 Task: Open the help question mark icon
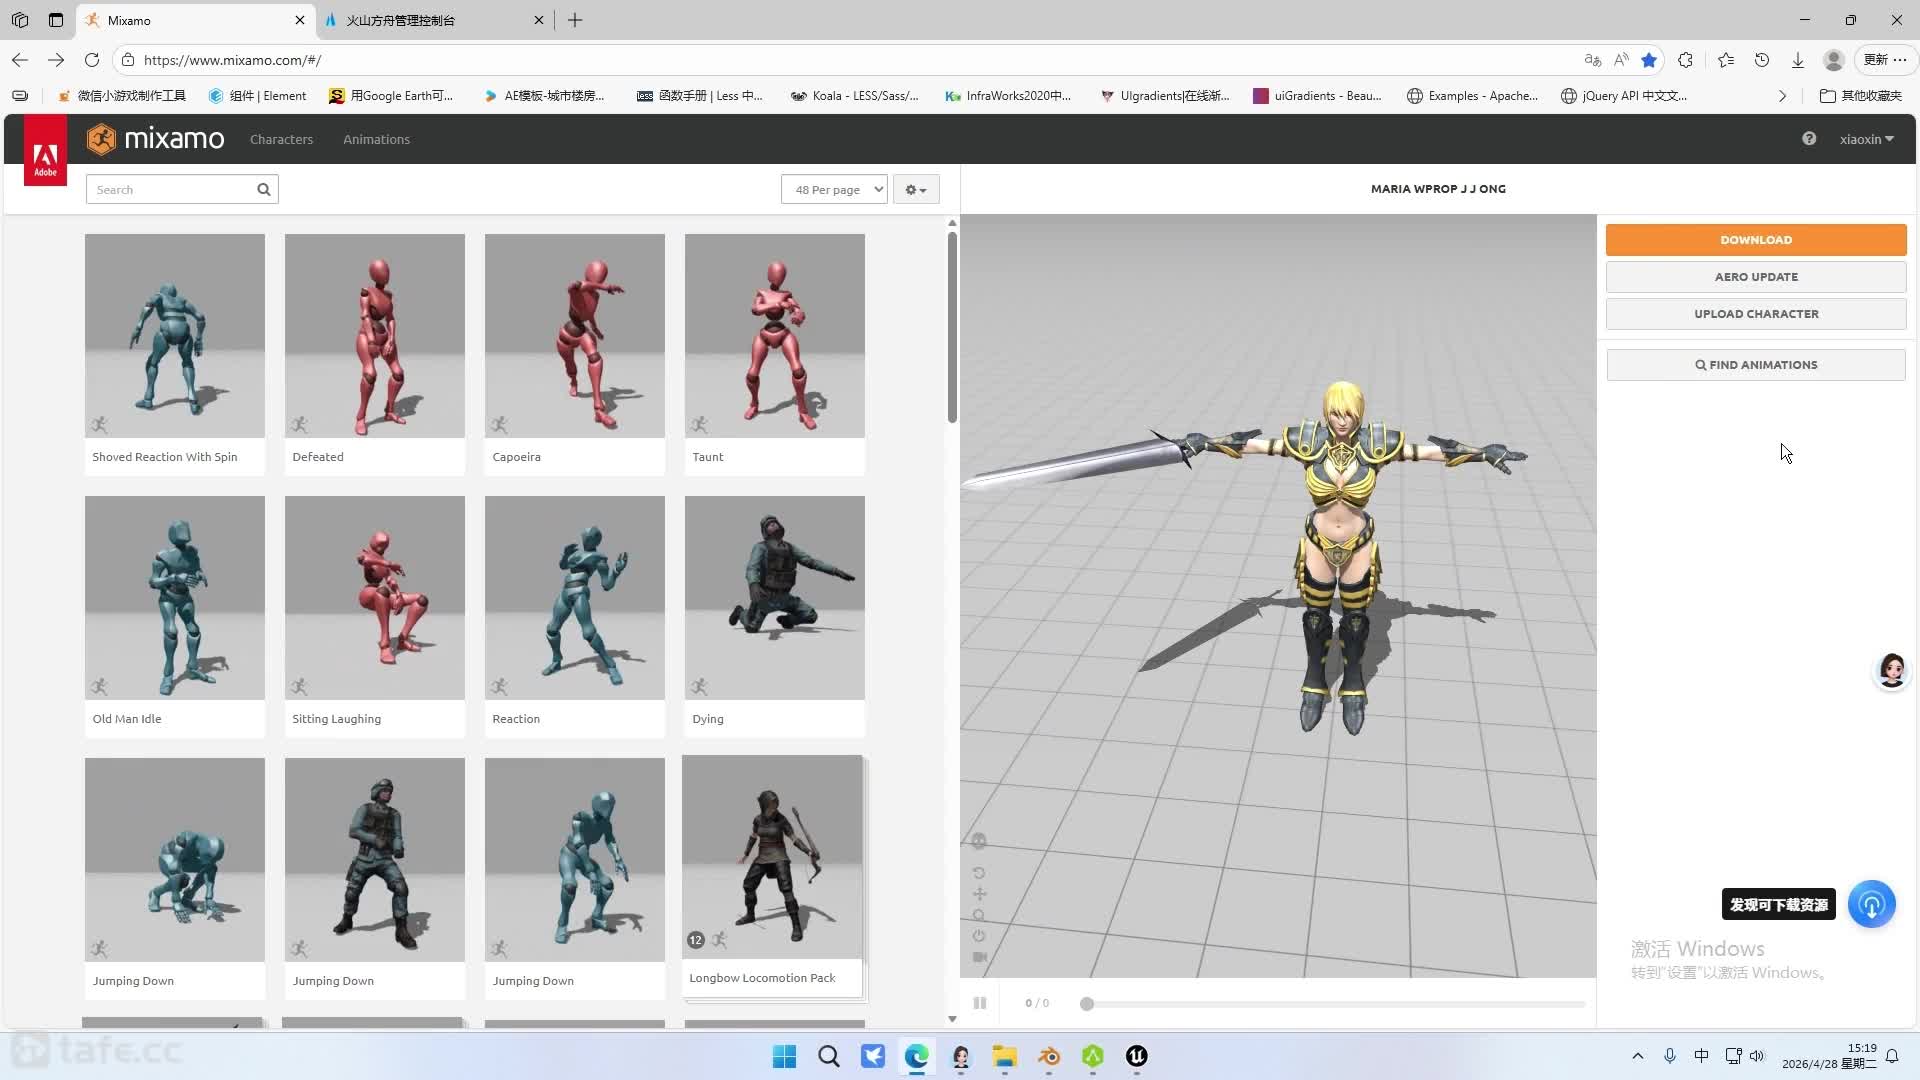click(x=1809, y=139)
